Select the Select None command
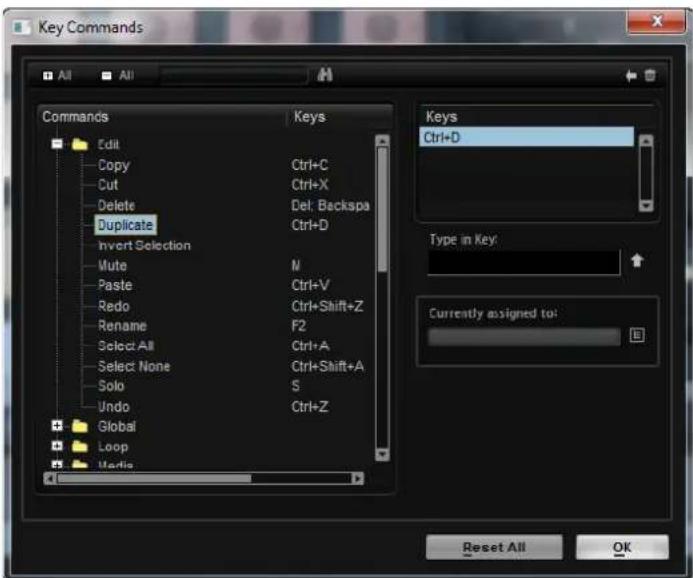Viewport: 693px width, 578px height. pyautogui.click(x=134, y=366)
